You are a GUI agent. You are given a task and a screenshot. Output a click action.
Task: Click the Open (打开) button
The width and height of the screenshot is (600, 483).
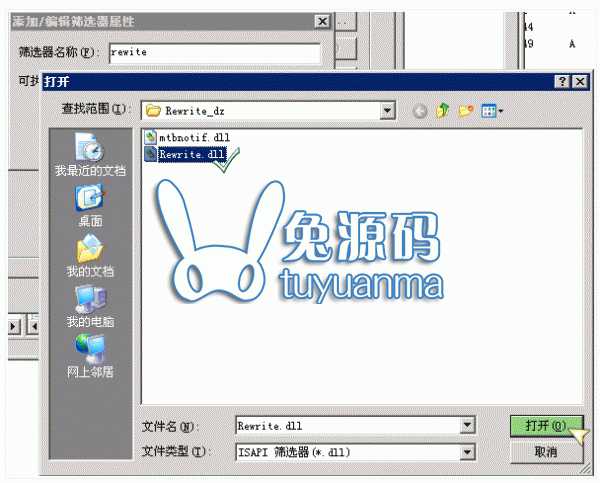[x=546, y=426]
